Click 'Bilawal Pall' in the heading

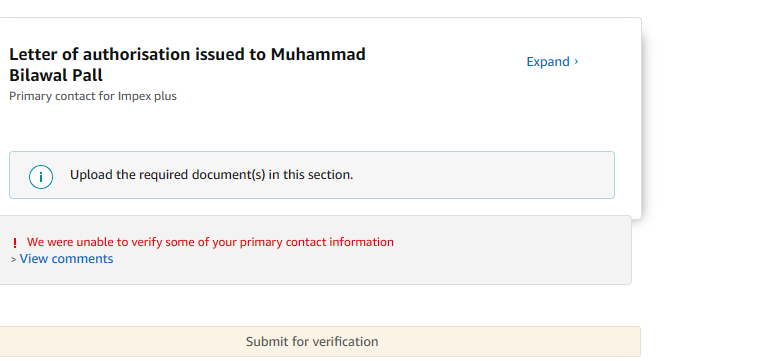point(56,75)
